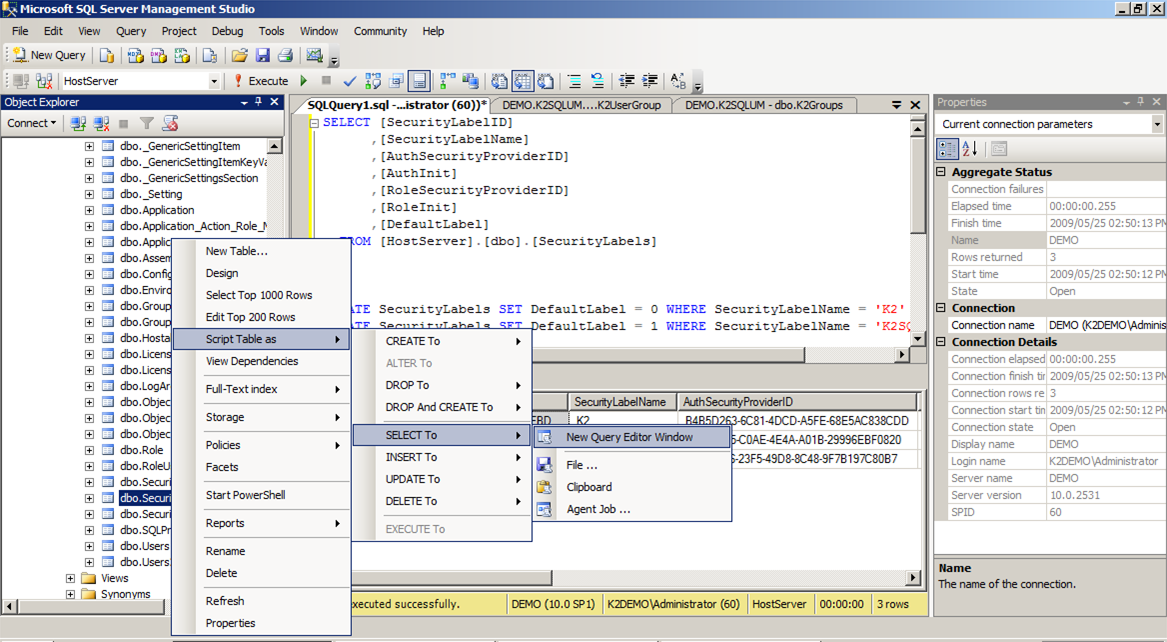Start a SQL Server Compact query

(210, 55)
